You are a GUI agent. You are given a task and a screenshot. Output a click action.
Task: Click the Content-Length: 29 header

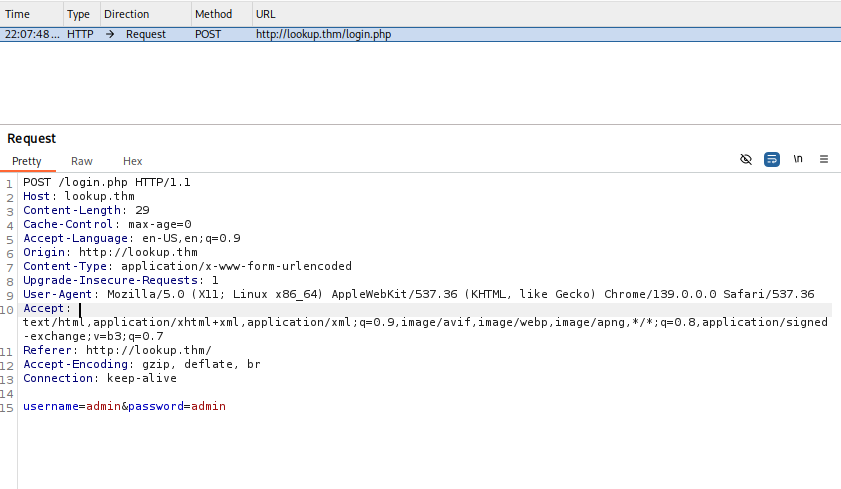click(x=86, y=210)
